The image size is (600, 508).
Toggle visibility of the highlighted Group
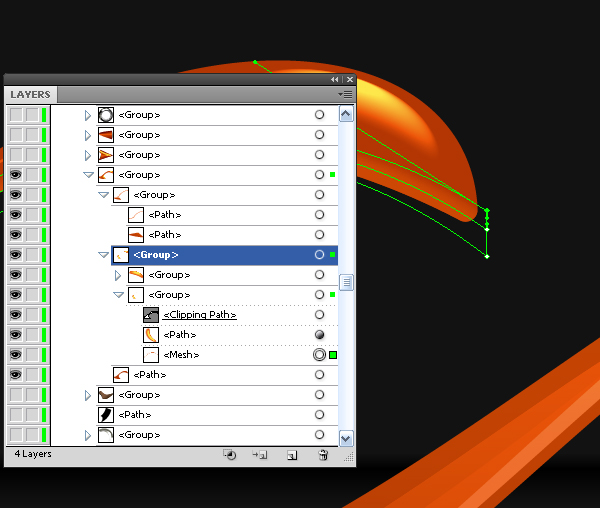[x=16, y=255]
